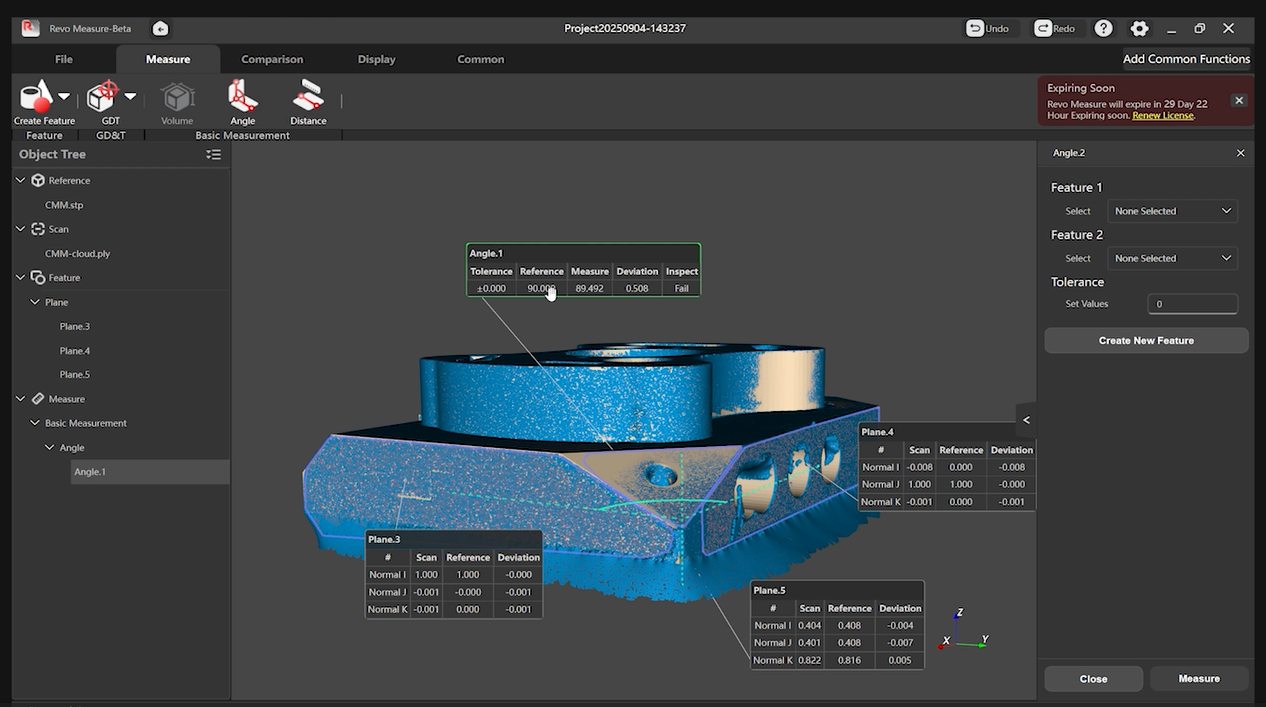
Task: Open the Create Feature dropdown arrow
Action: (64, 97)
